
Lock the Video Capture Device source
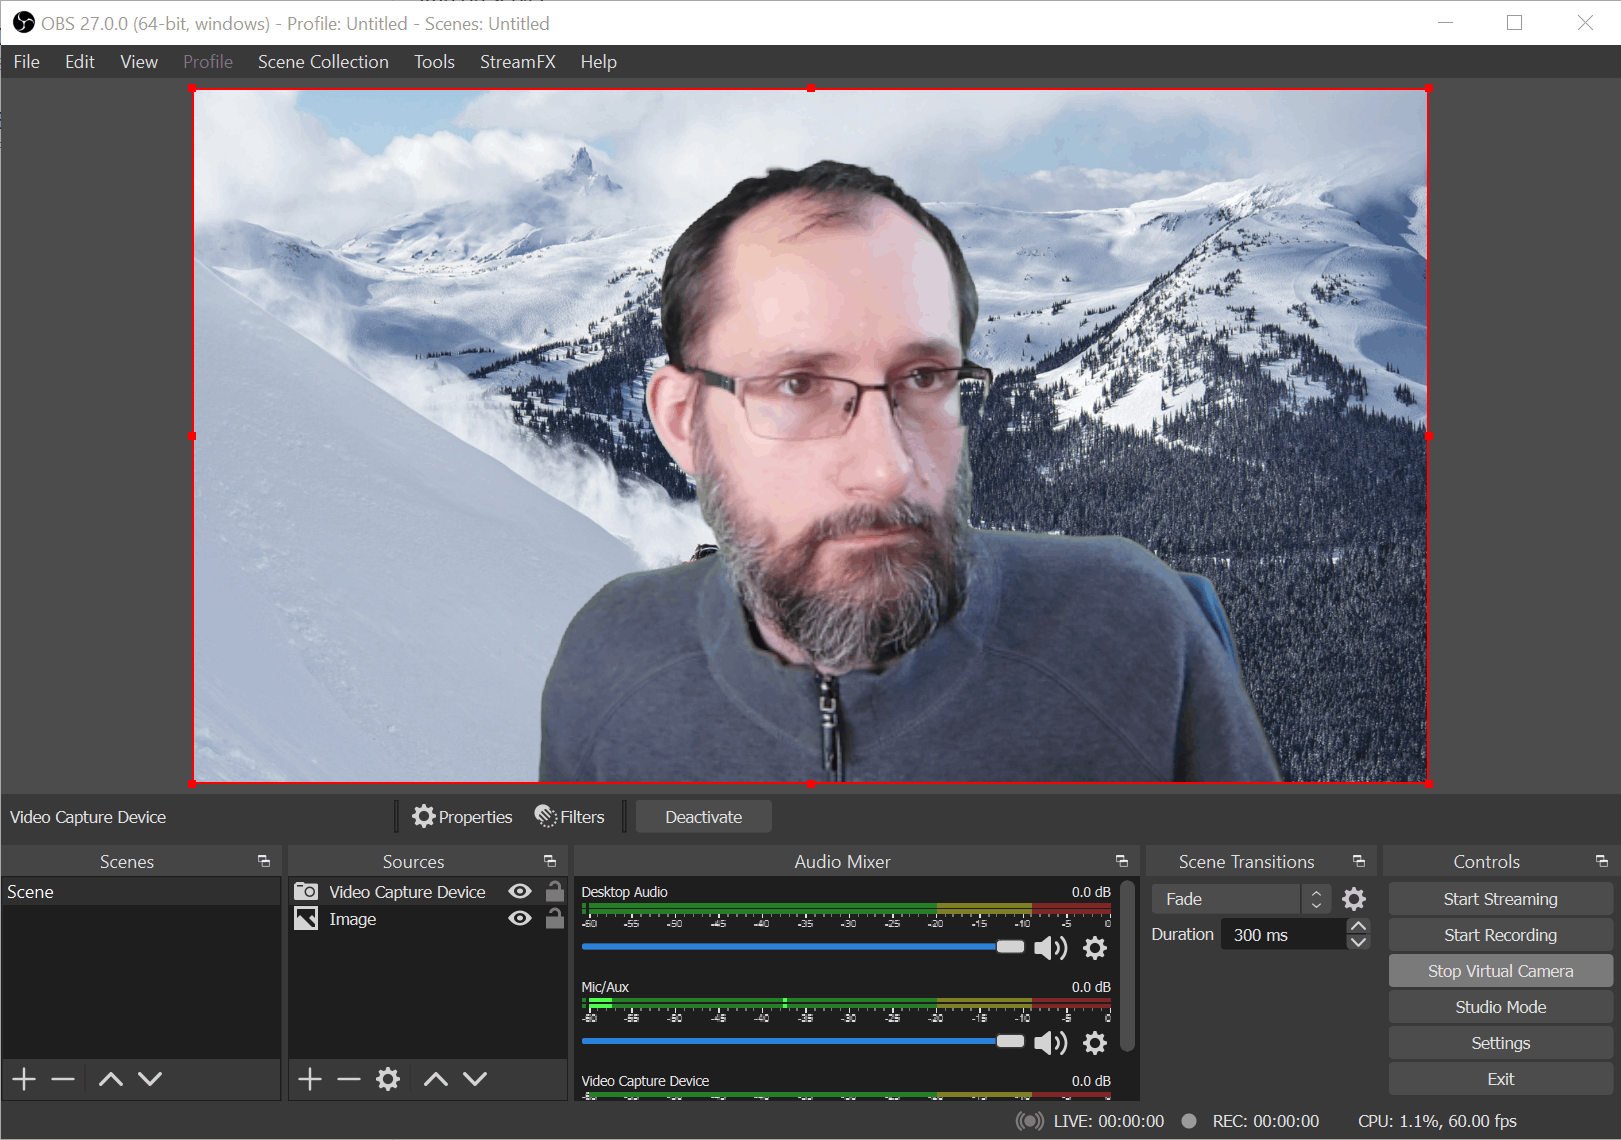[x=555, y=891]
